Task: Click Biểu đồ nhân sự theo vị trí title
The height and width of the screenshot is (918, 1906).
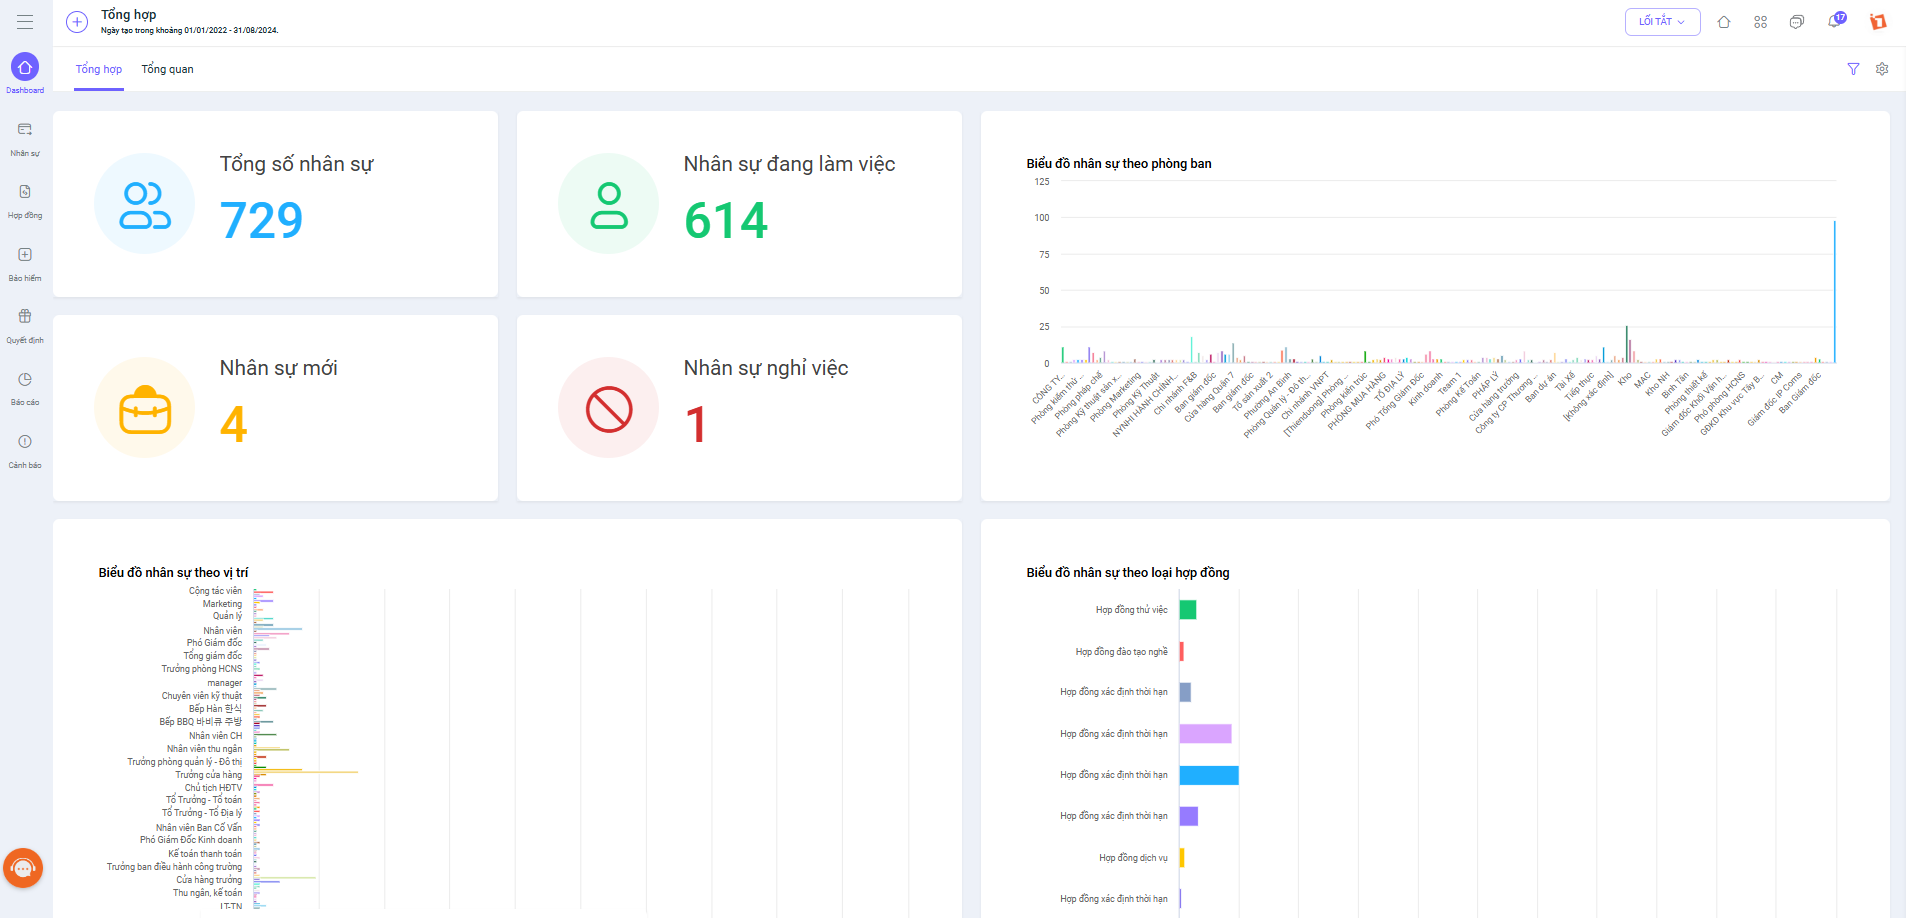Action: click(x=173, y=572)
